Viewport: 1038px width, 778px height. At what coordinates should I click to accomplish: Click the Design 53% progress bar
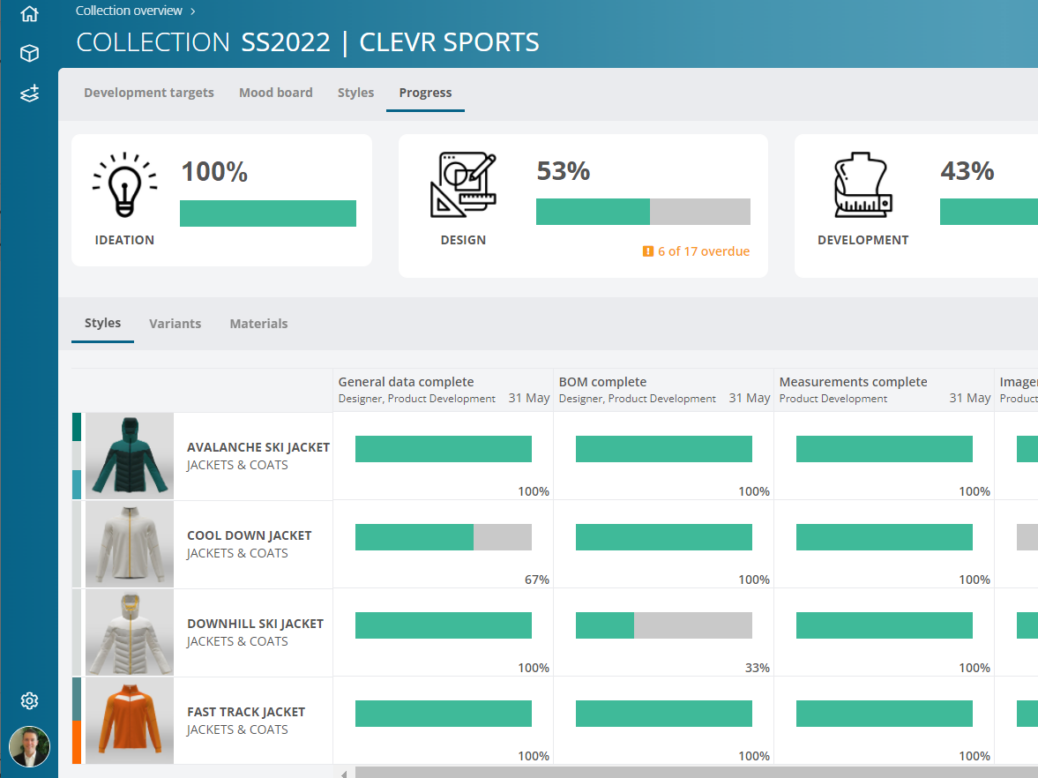tap(643, 212)
